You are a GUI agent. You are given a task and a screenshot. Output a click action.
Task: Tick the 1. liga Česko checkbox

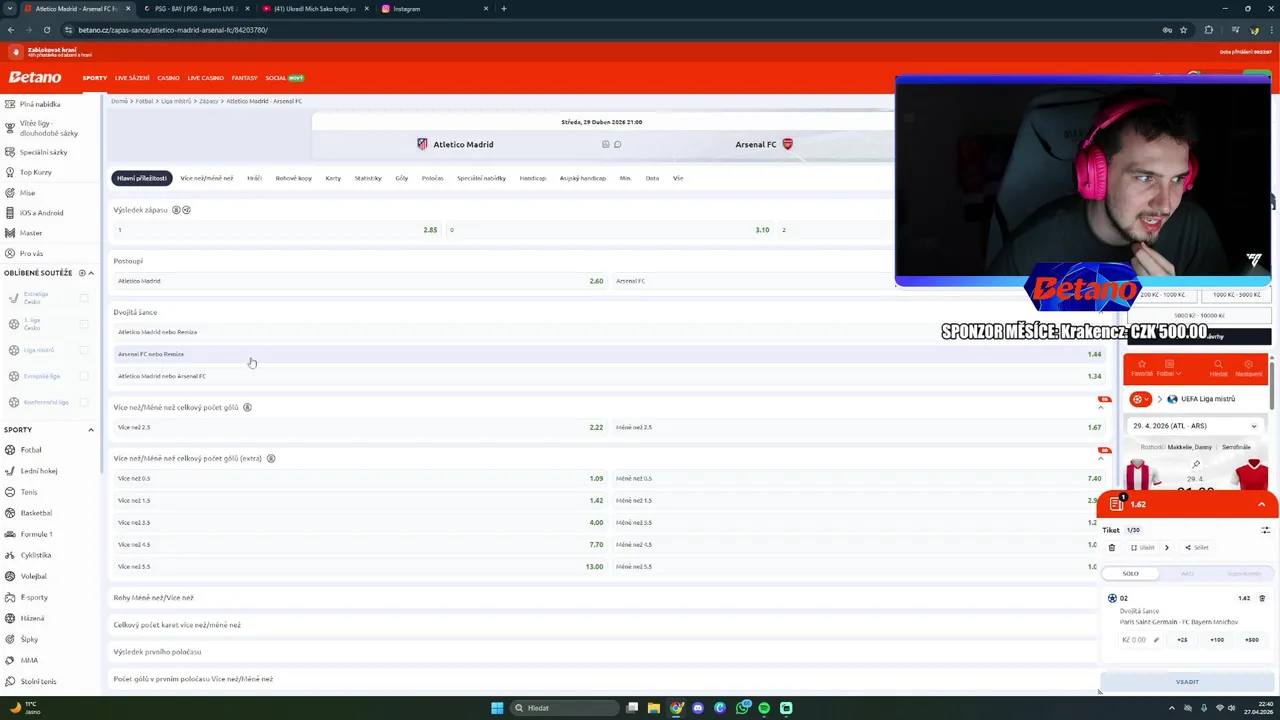point(84,324)
